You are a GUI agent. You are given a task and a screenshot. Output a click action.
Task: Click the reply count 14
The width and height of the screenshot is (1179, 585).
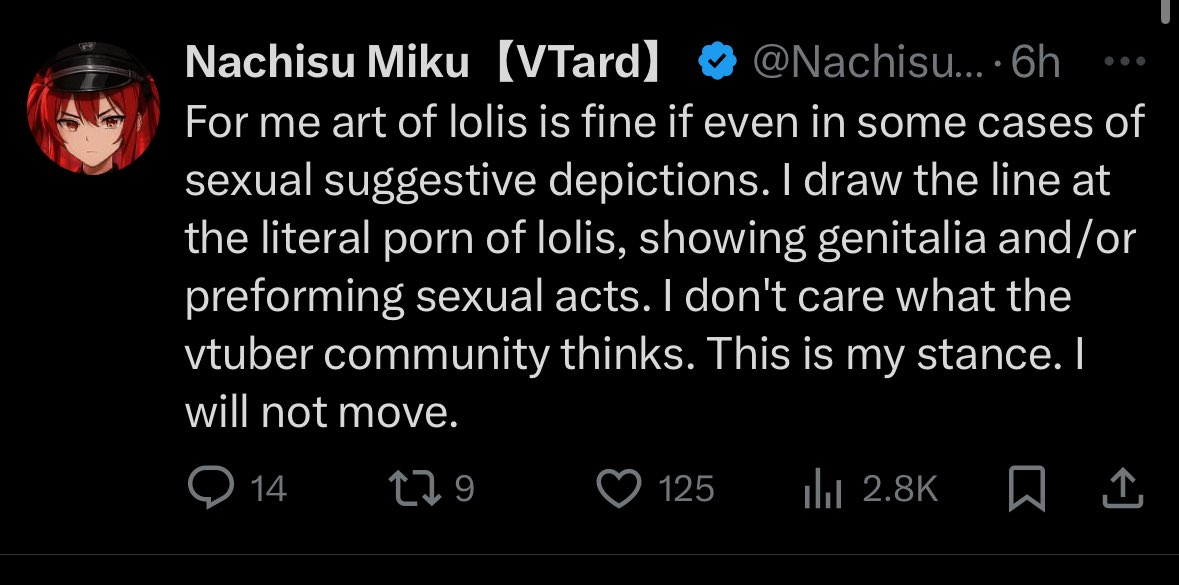click(x=266, y=489)
